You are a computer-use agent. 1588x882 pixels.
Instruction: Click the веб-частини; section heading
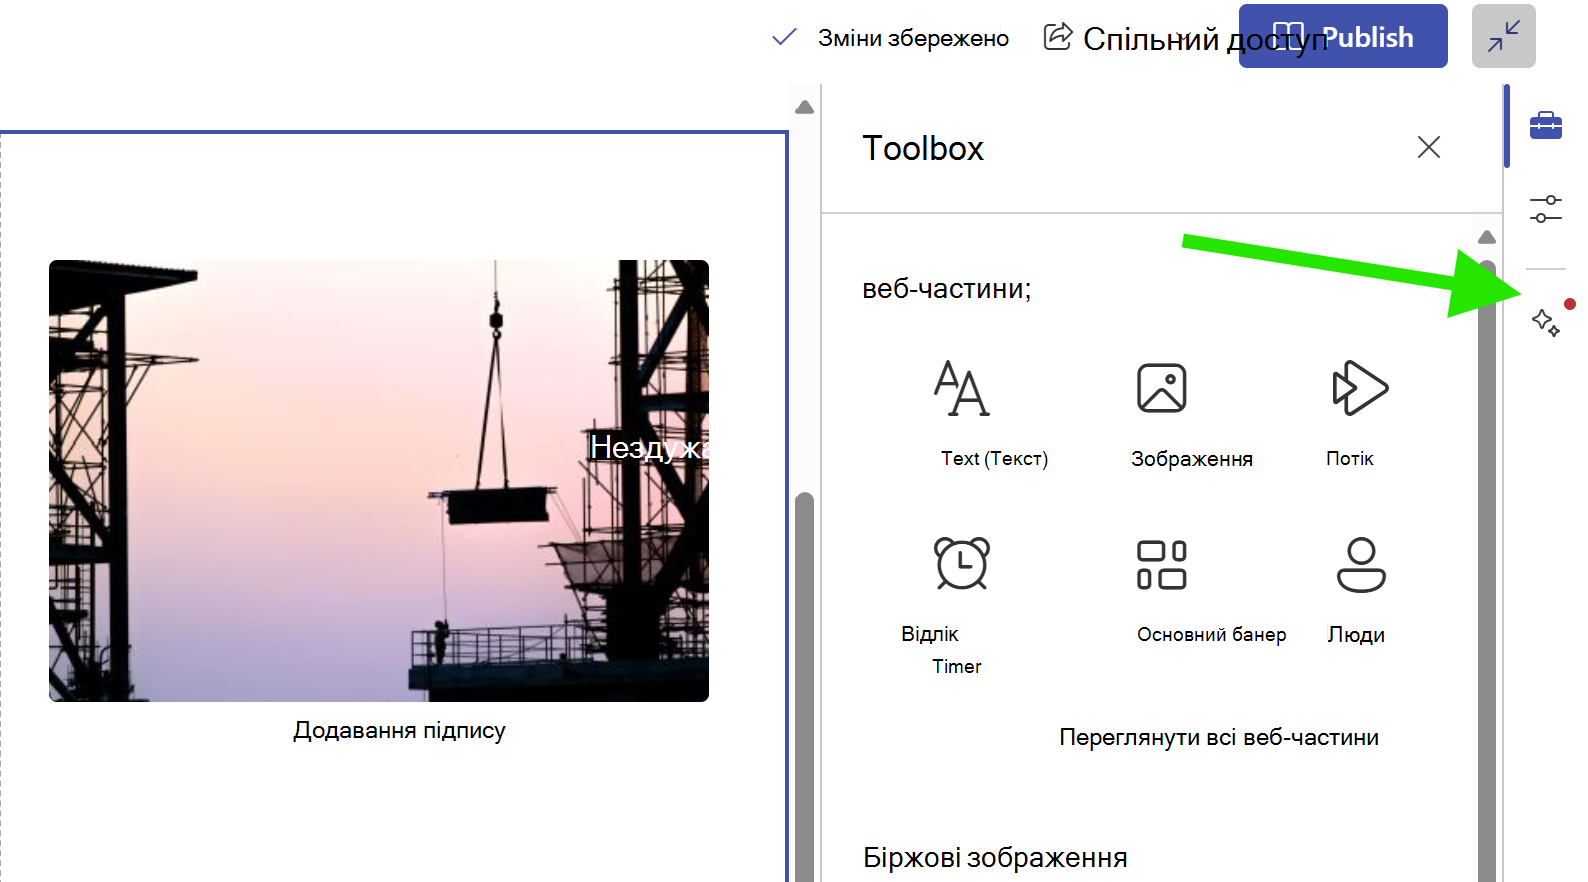[946, 289]
